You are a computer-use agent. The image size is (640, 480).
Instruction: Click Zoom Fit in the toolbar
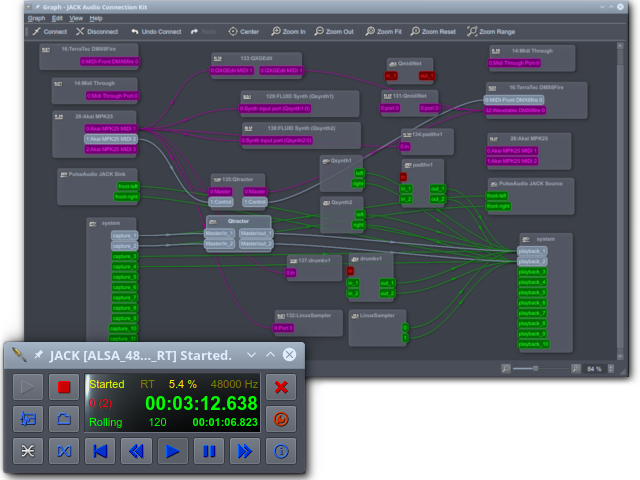tap(382, 31)
